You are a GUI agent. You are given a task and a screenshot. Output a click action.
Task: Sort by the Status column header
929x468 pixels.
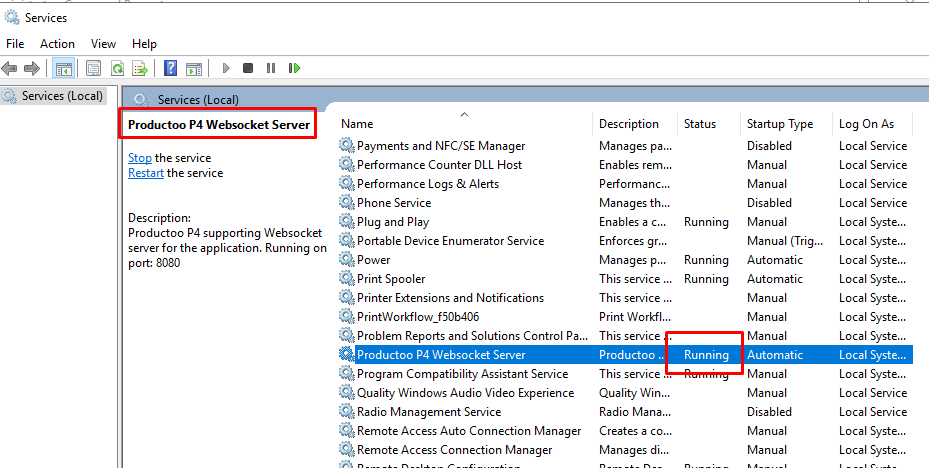point(700,124)
